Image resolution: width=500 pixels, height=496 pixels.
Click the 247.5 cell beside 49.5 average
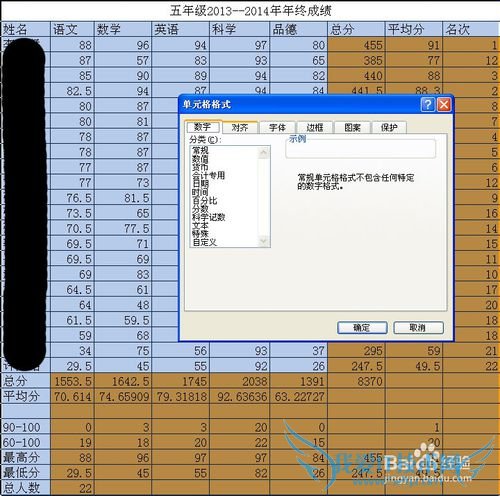[x=356, y=366]
